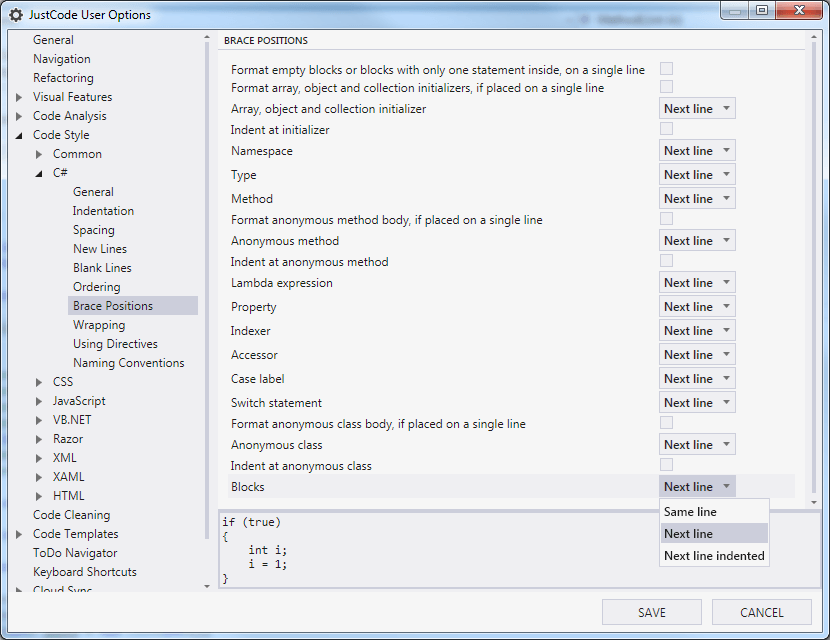Close the Blocks dropdown combo box
Image resolution: width=830 pixels, height=640 pixels.
(697, 486)
